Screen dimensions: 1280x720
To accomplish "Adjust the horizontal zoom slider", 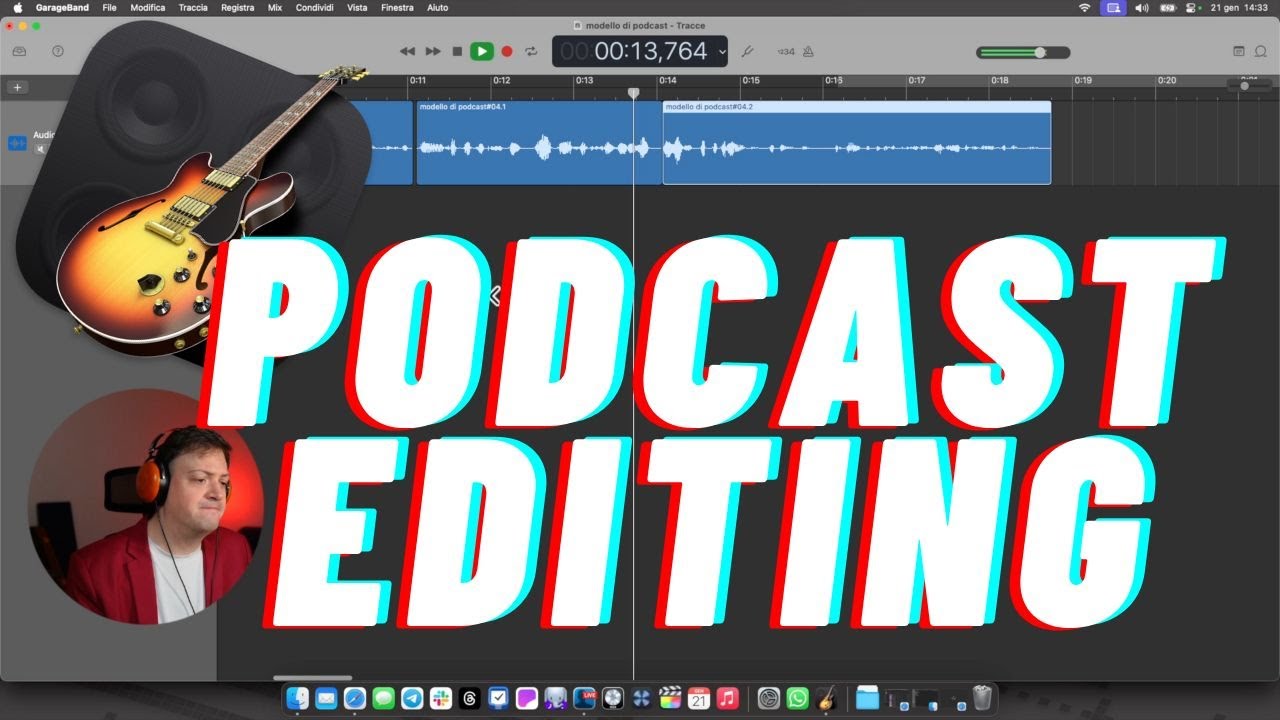I will tap(1248, 86).
